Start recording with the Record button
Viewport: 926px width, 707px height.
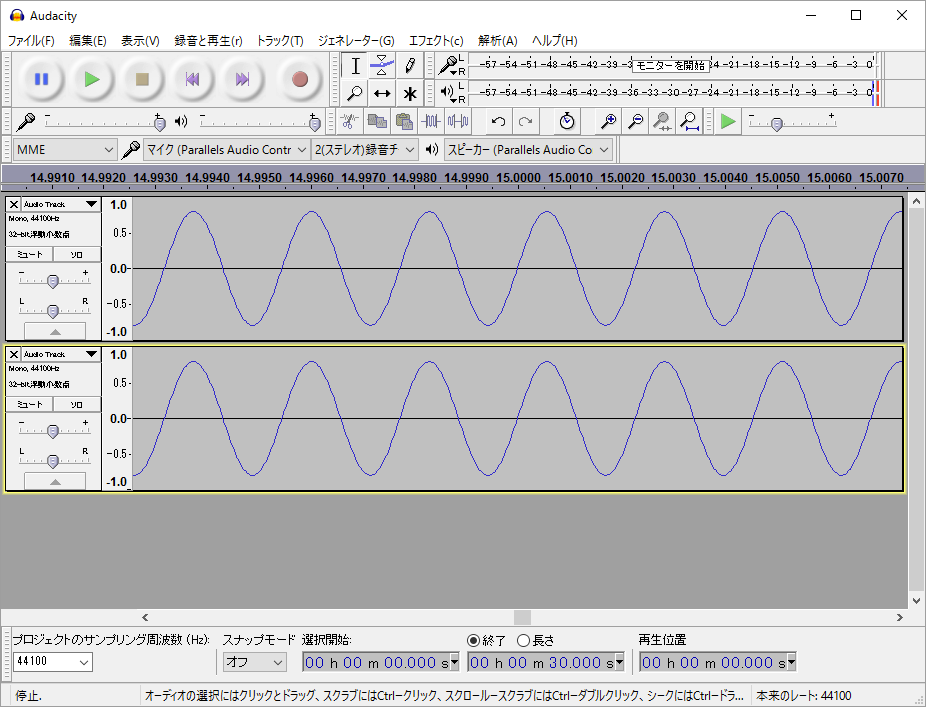pyautogui.click(x=300, y=79)
